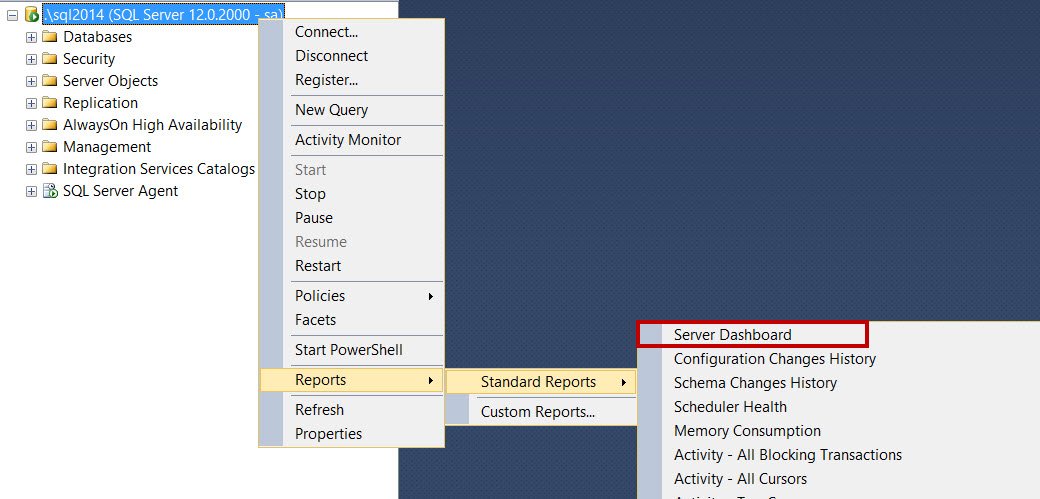The image size is (1040, 499).
Task: Click the Replication folder icon
Action: 50,102
